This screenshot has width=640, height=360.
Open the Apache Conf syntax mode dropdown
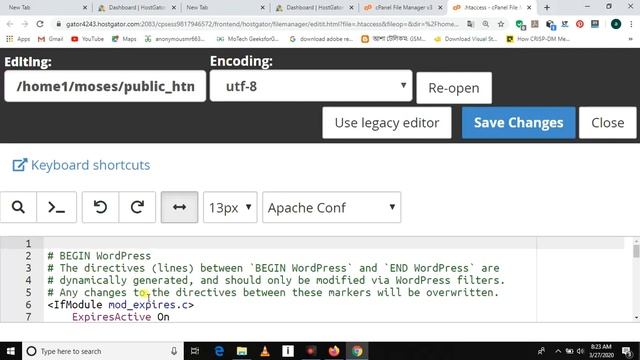331,207
